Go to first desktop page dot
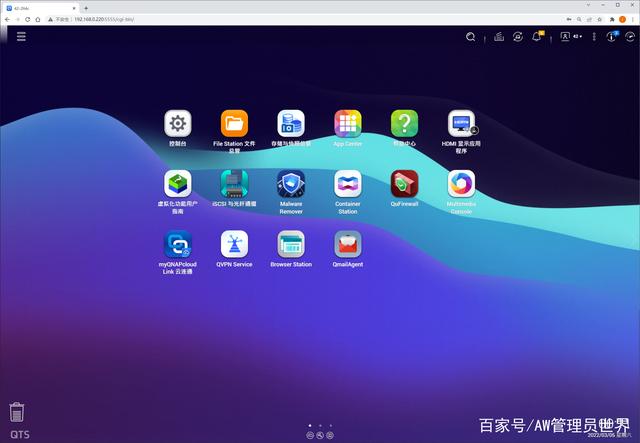Screen dimensions: 640x443 point(310,425)
